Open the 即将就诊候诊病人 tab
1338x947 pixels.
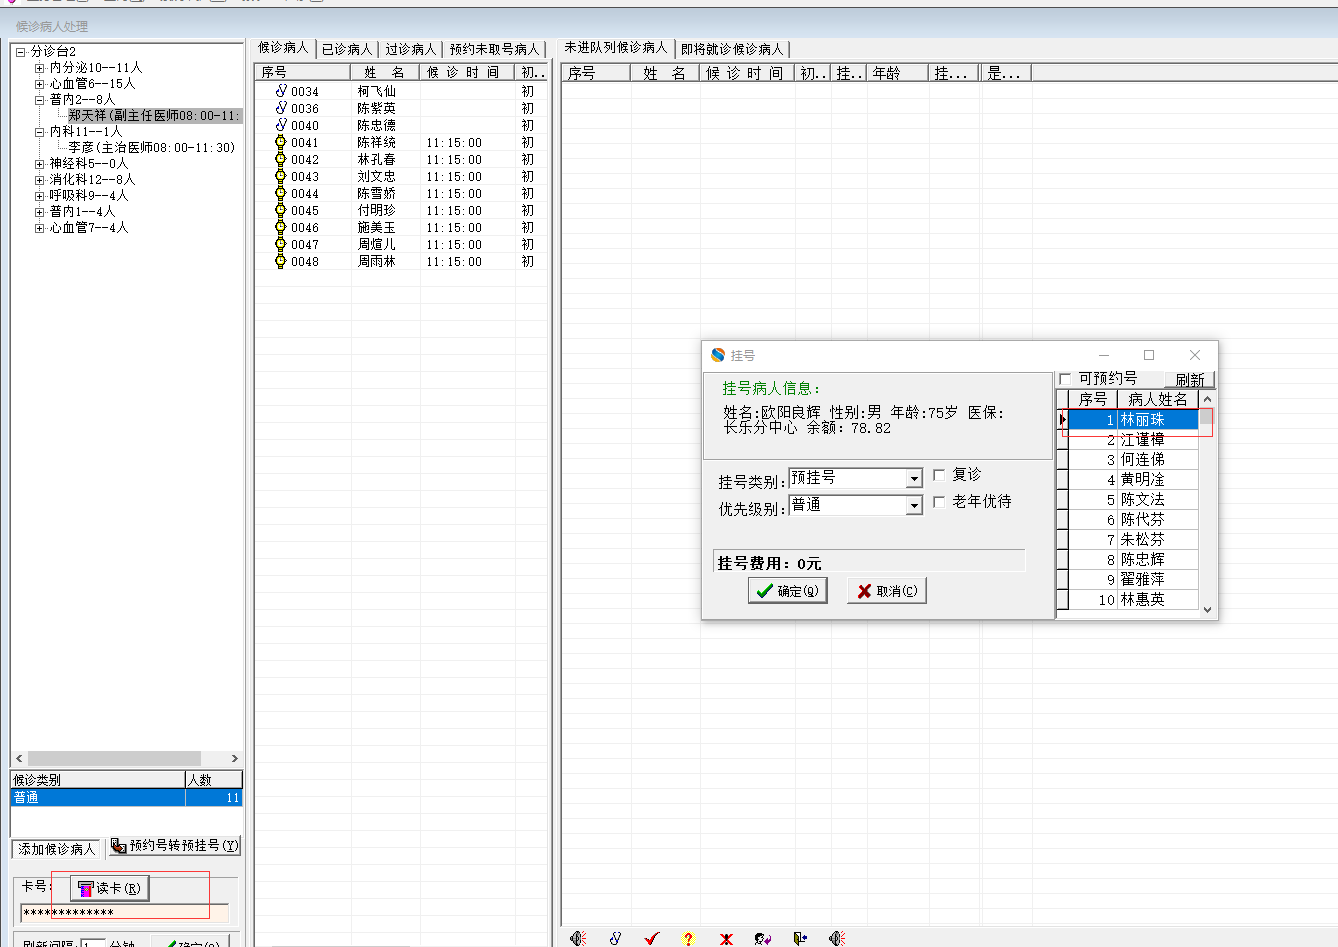[x=732, y=49]
